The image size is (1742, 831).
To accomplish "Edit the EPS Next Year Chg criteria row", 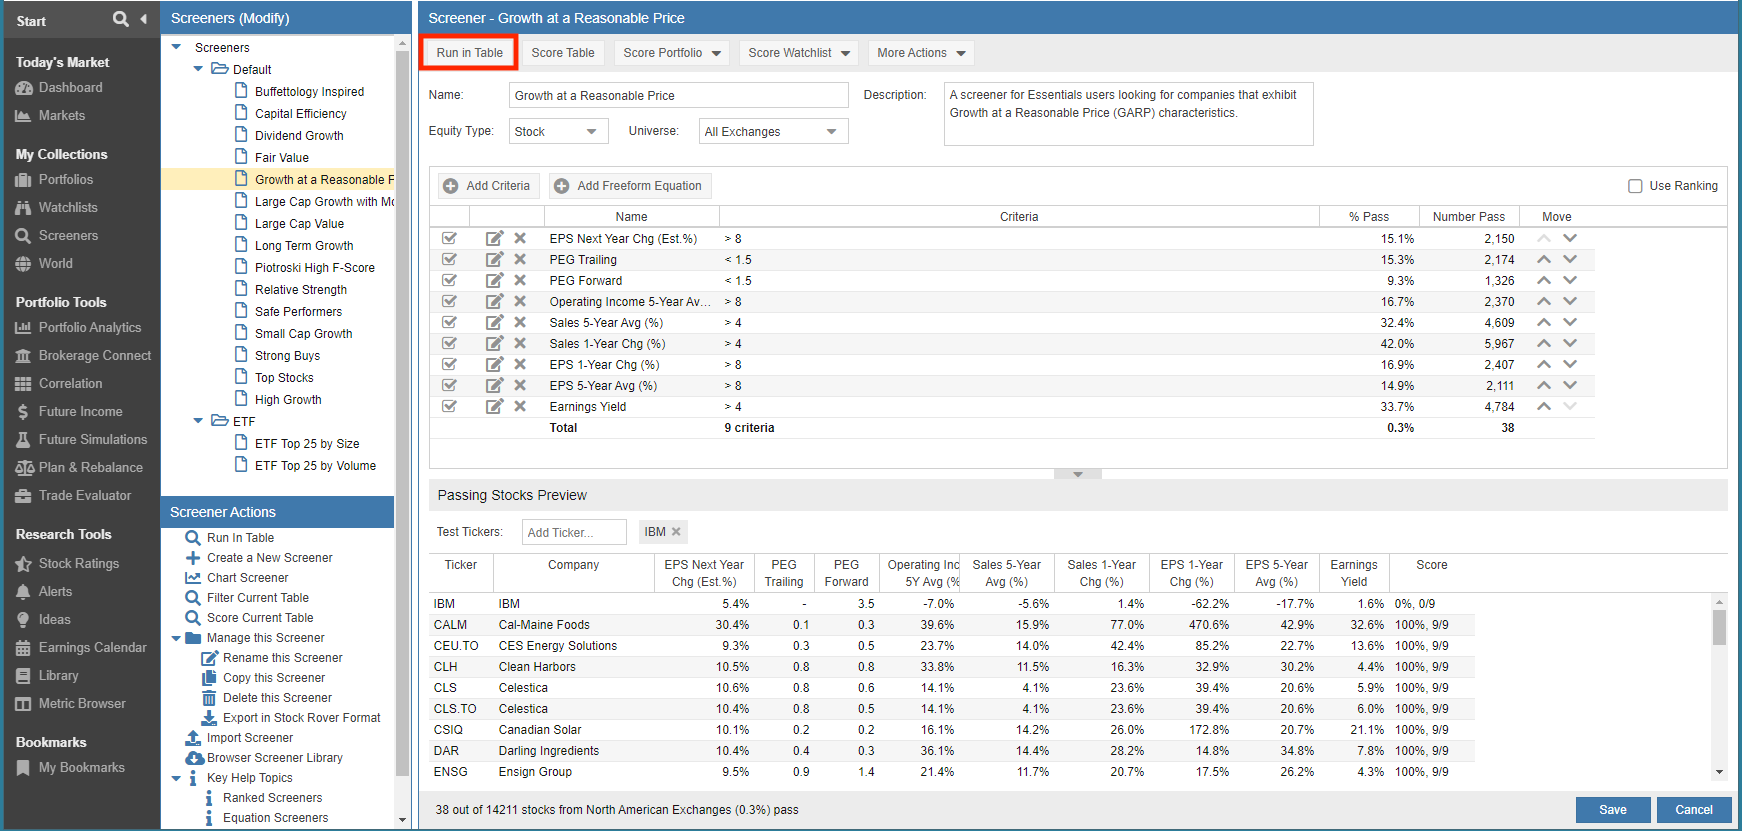I will coord(494,238).
